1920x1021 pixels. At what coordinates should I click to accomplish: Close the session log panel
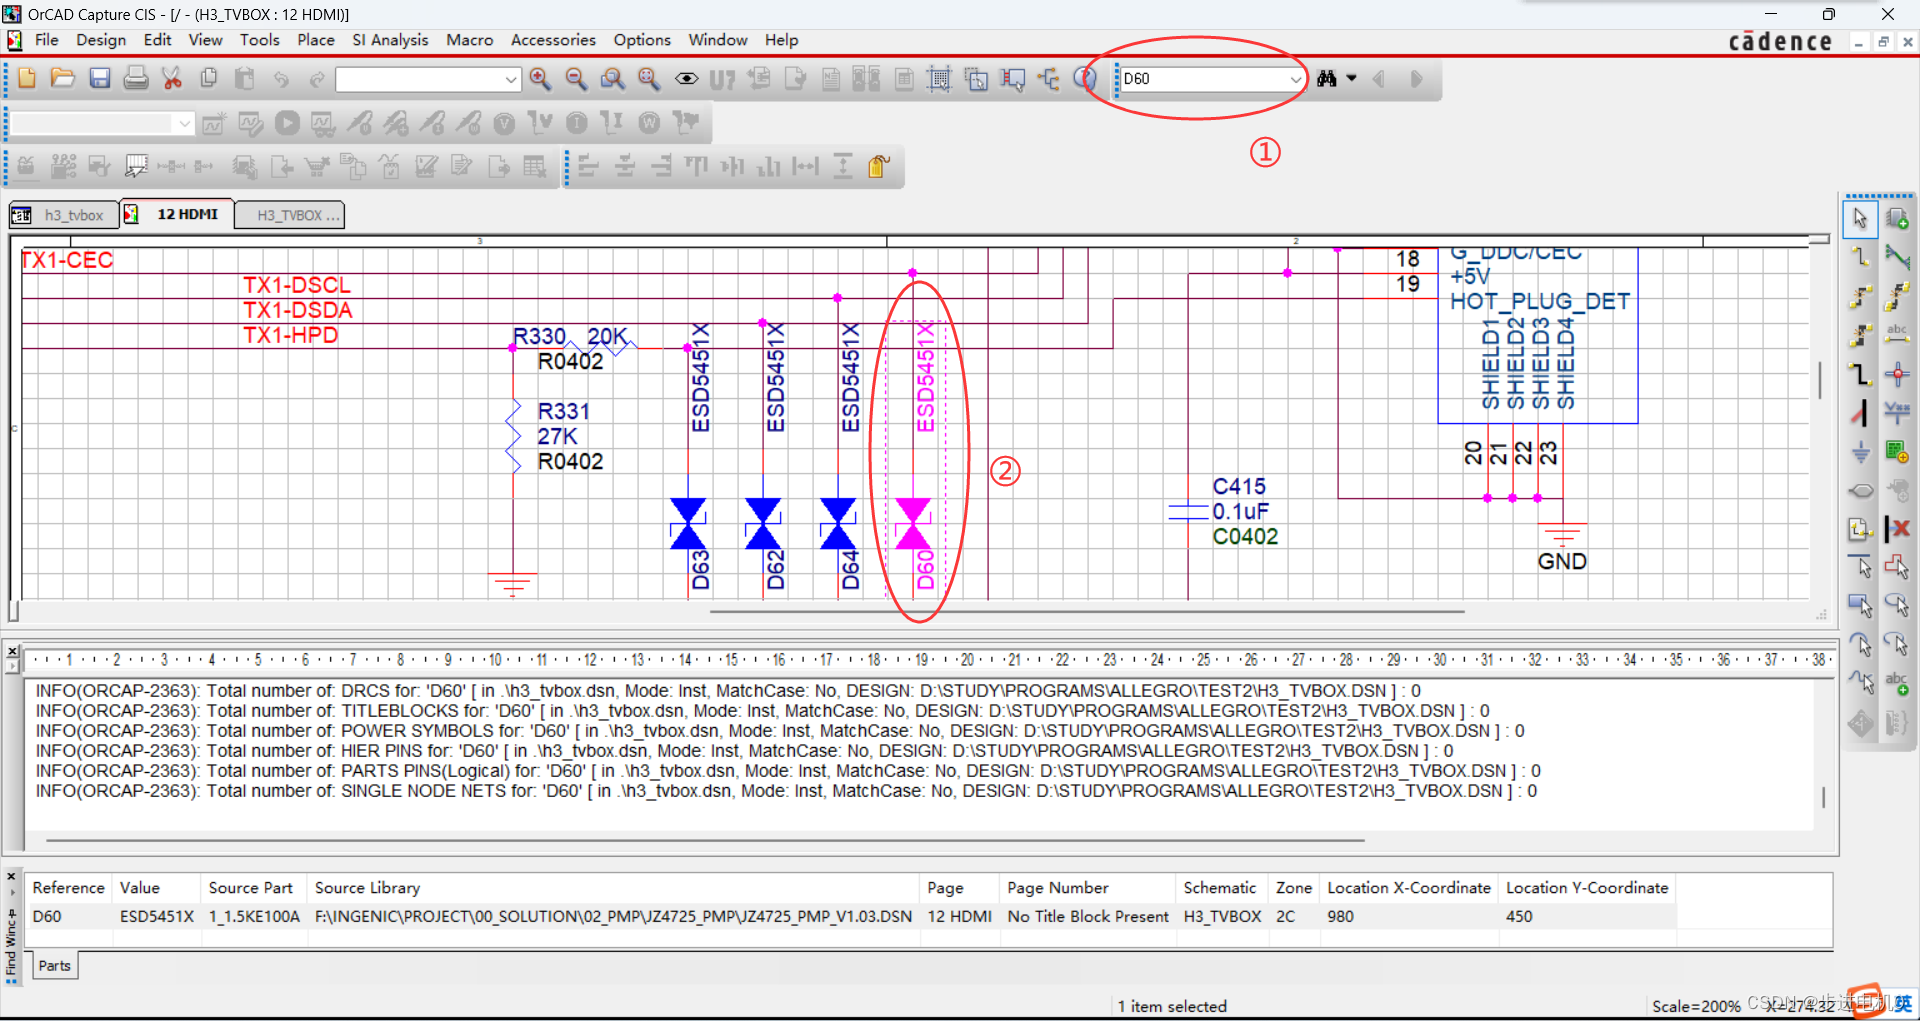(12, 651)
